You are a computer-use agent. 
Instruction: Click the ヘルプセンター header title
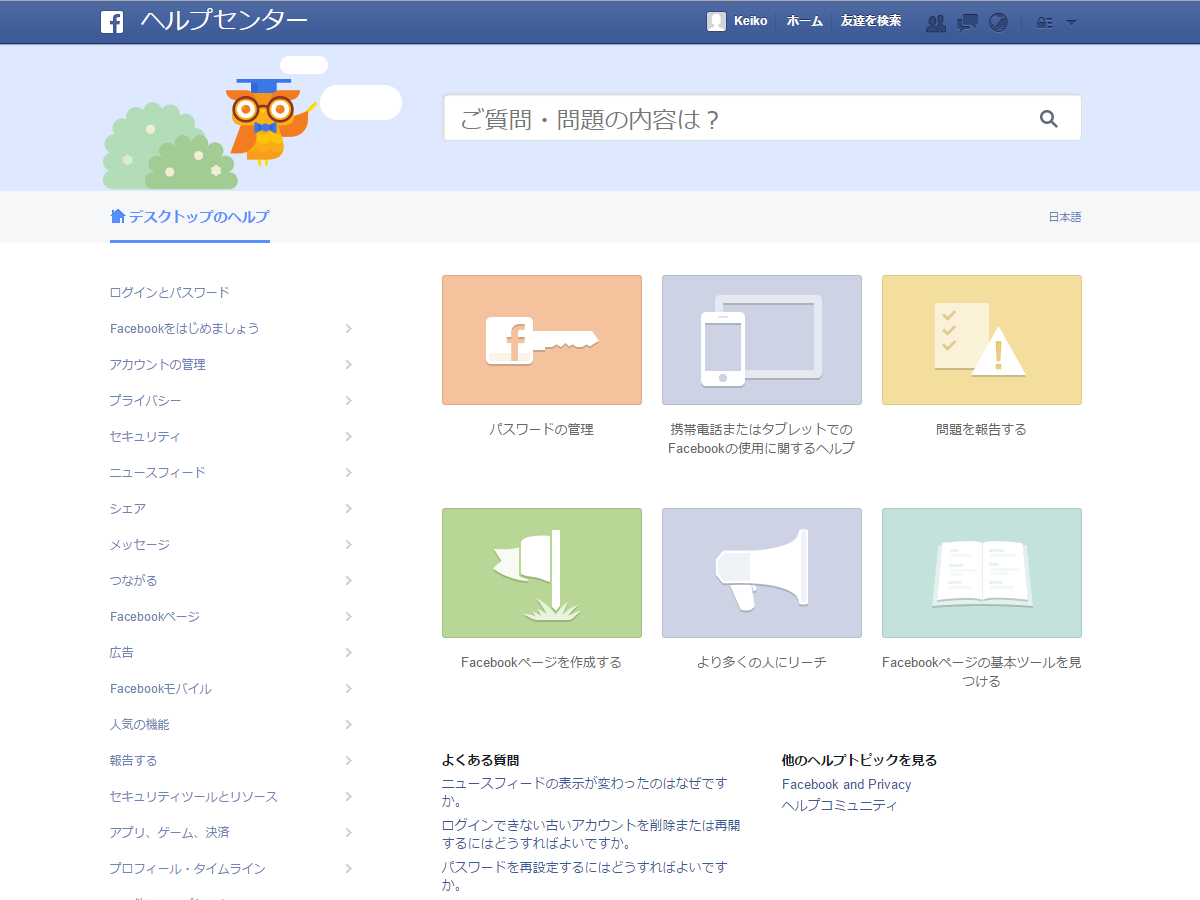[x=224, y=21]
